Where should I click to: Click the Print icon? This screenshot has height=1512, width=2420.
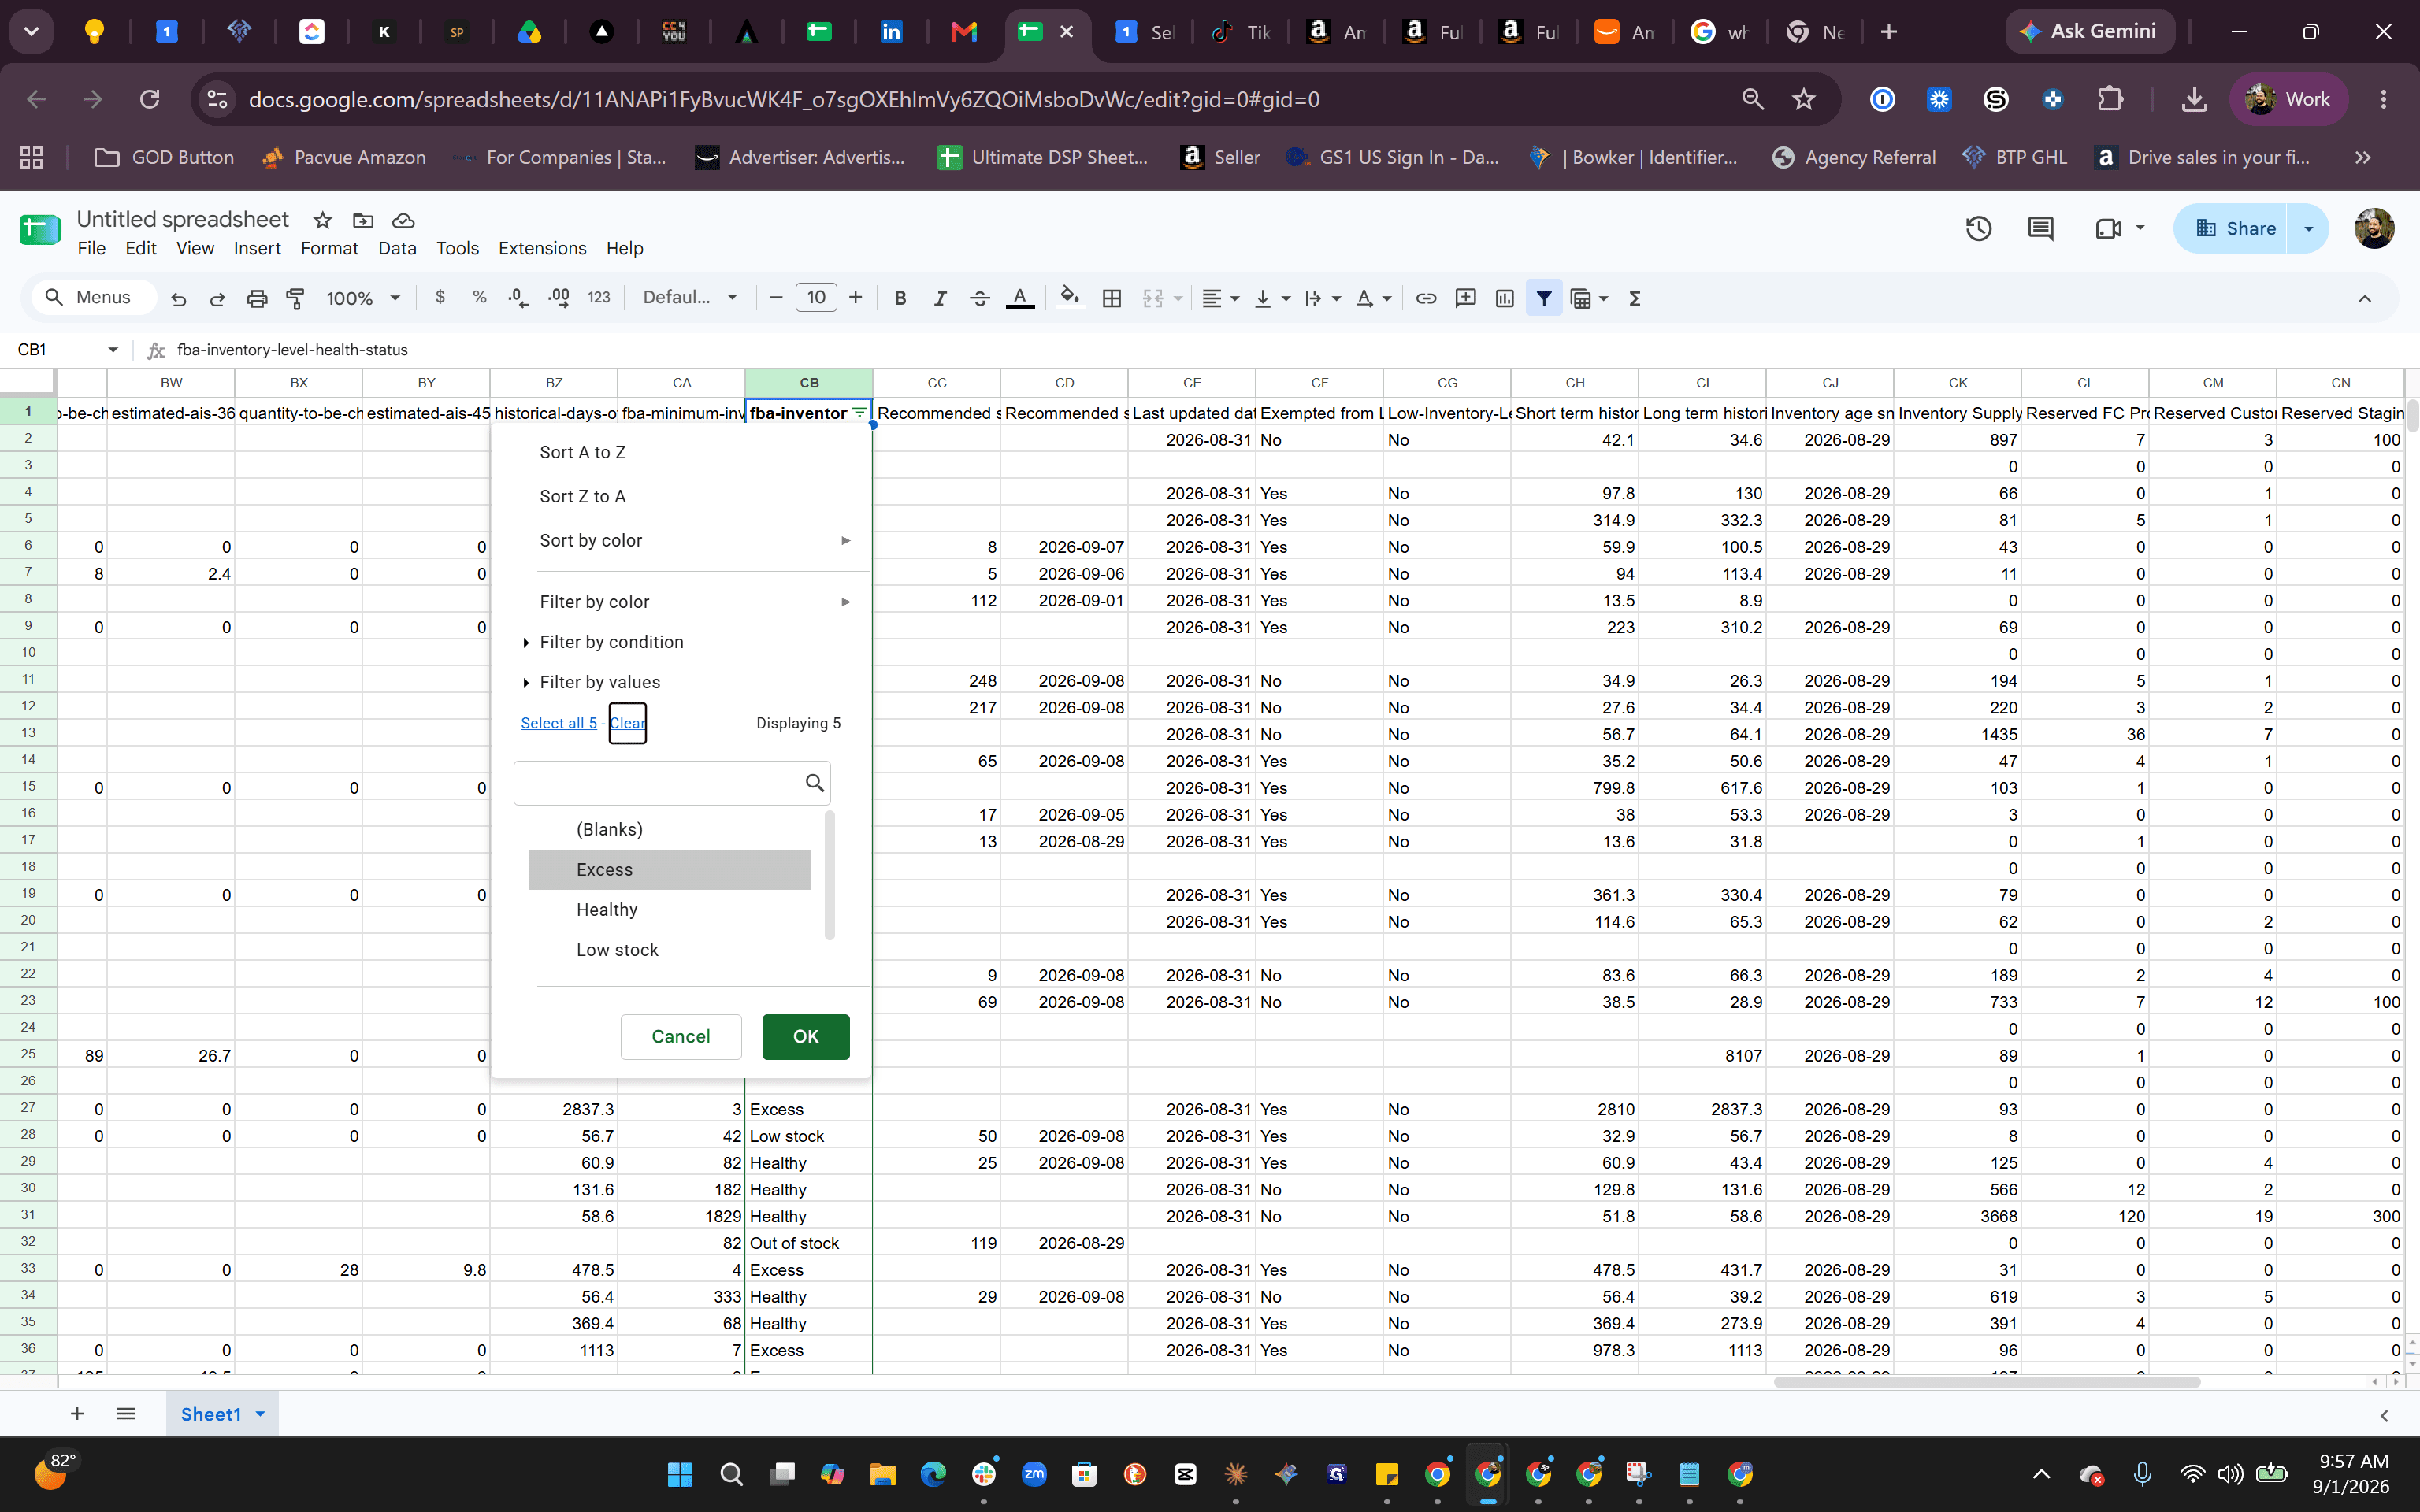pos(257,298)
